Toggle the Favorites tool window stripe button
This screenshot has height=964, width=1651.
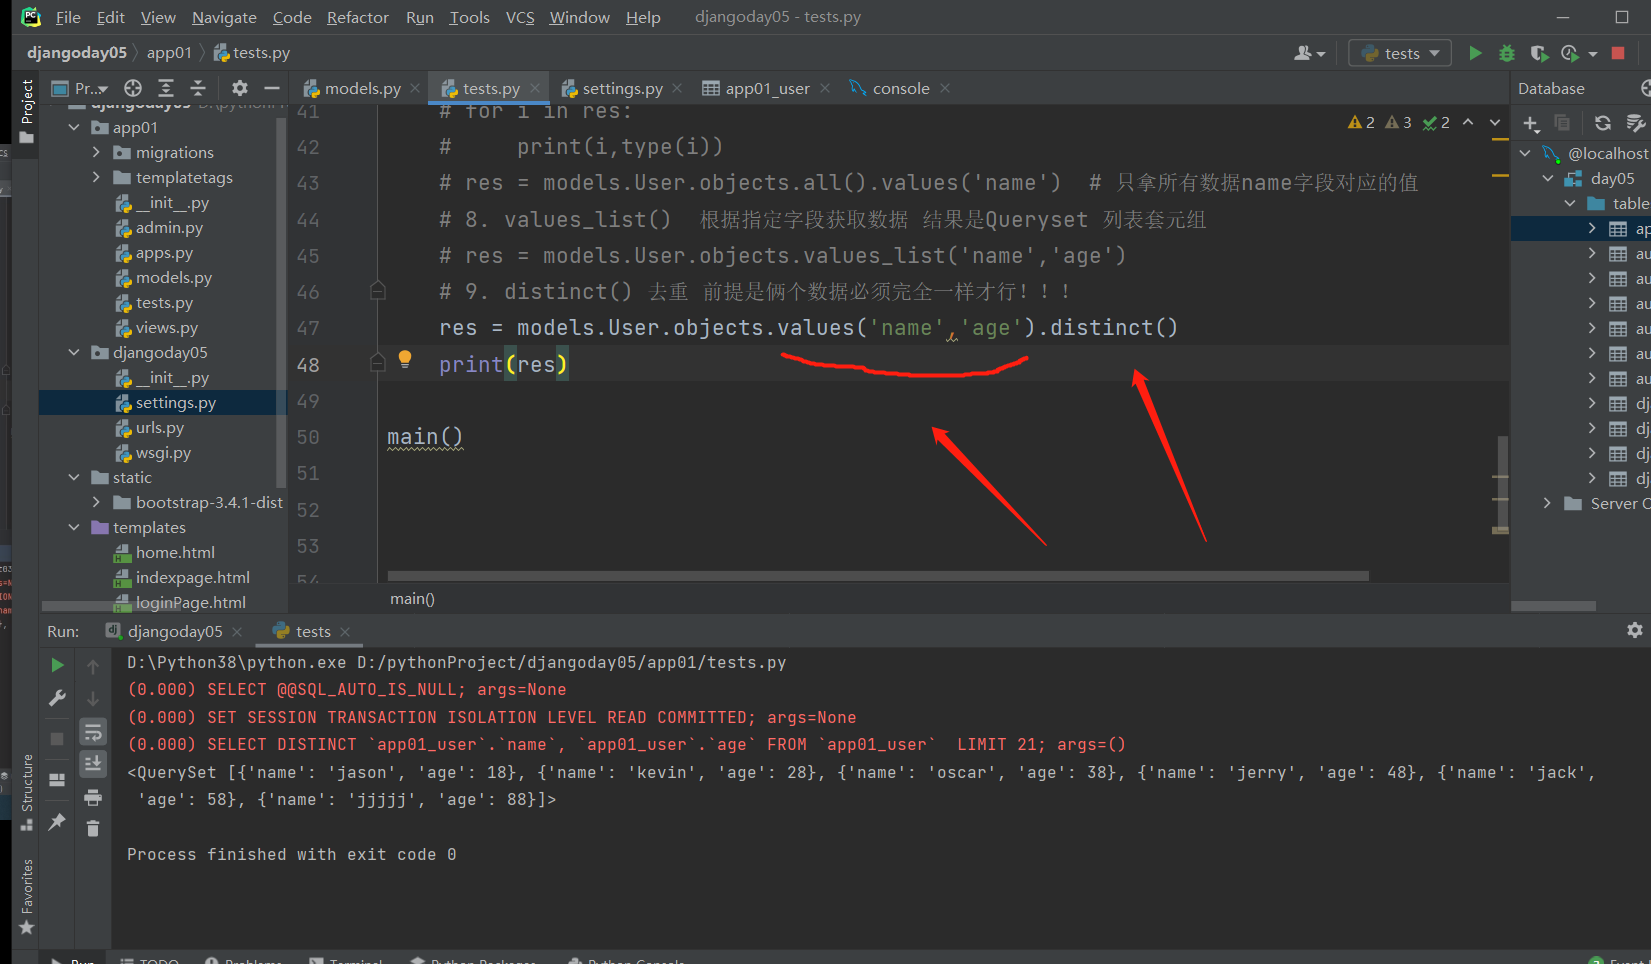27,896
